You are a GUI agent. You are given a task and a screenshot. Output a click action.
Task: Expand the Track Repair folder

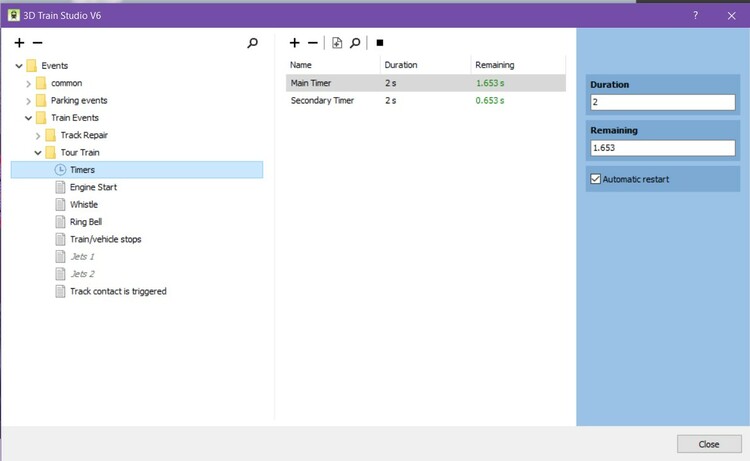click(x=38, y=135)
